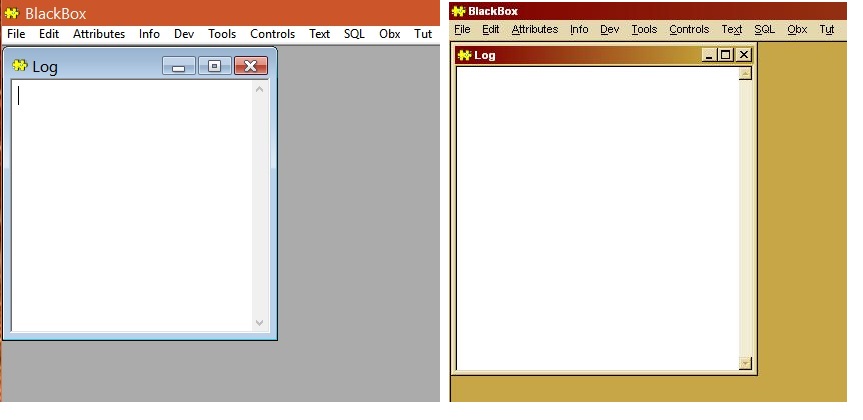Open the Dev menu in Aero-themed BlackBox
The width and height of the screenshot is (863, 420).
(x=184, y=34)
